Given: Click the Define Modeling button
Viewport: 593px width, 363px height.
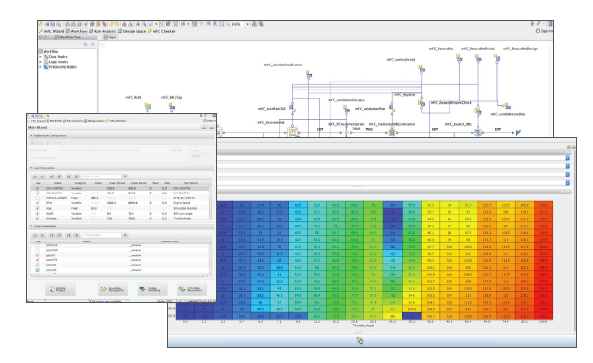Looking at the screenshot, I should pyautogui.click(x=152, y=289).
